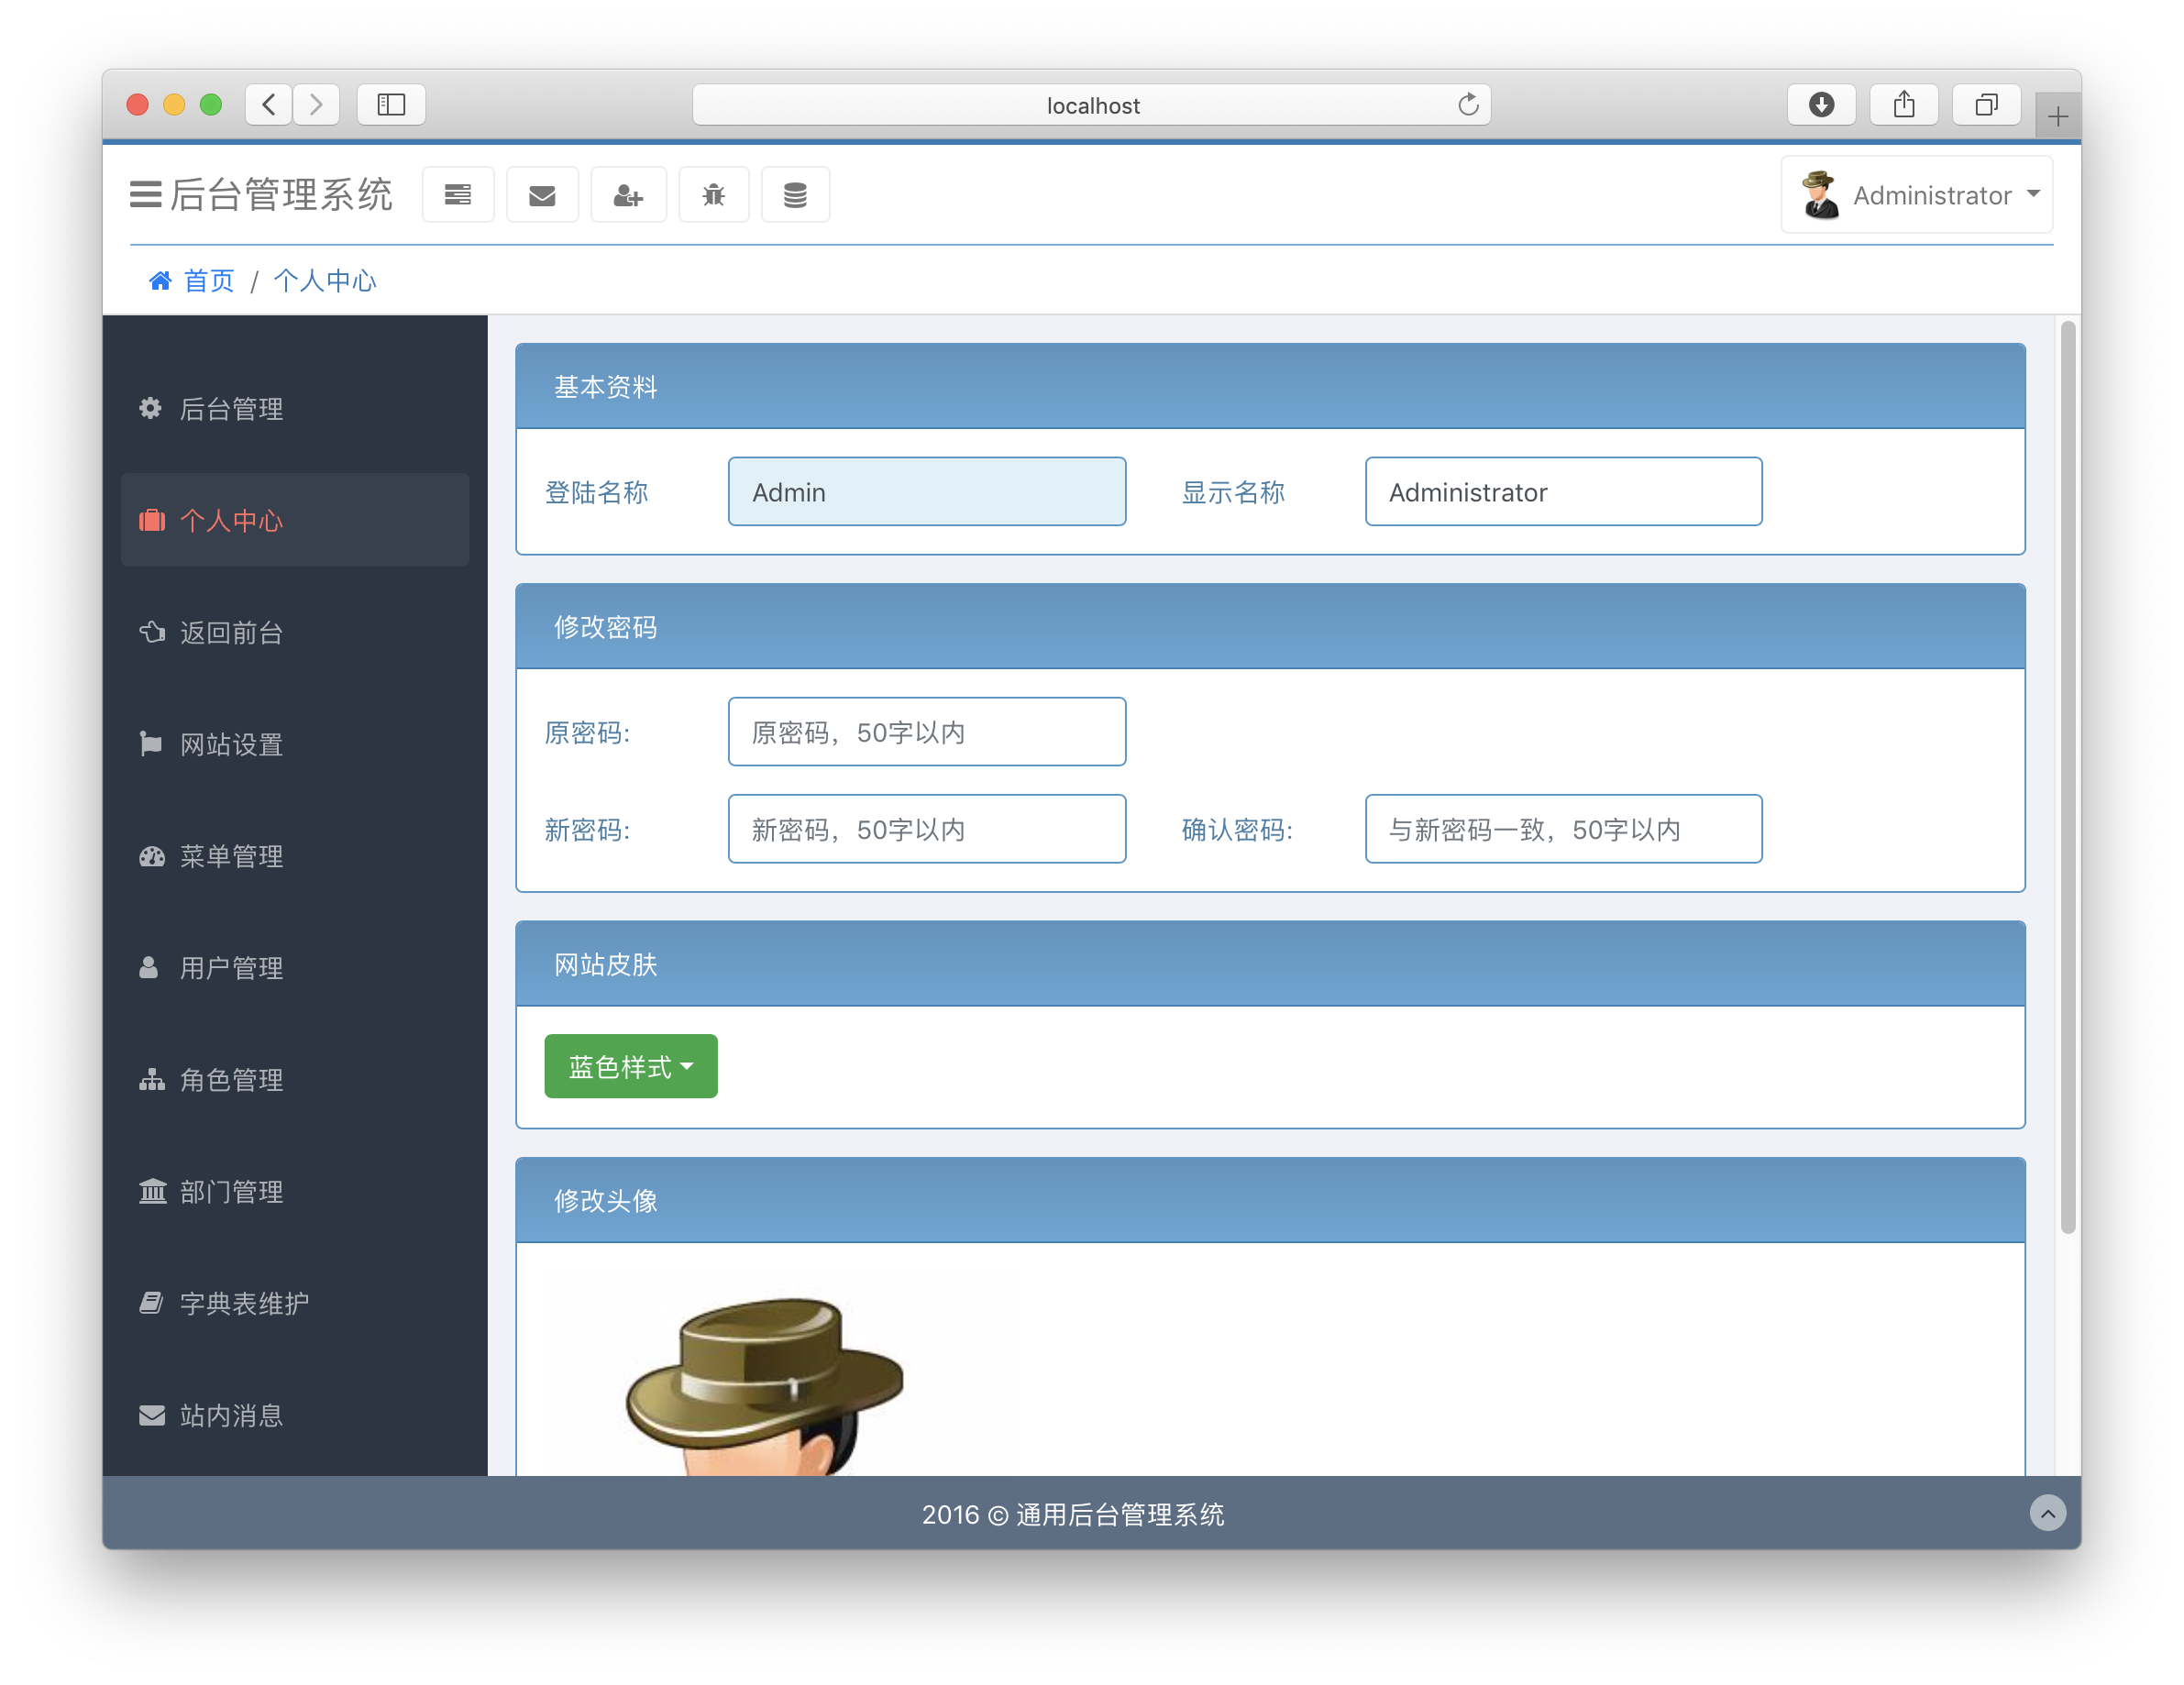Open 网站设置 in the sidebar
The width and height of the screenshot is (2184, 1685).
click(x=295, y=744)
